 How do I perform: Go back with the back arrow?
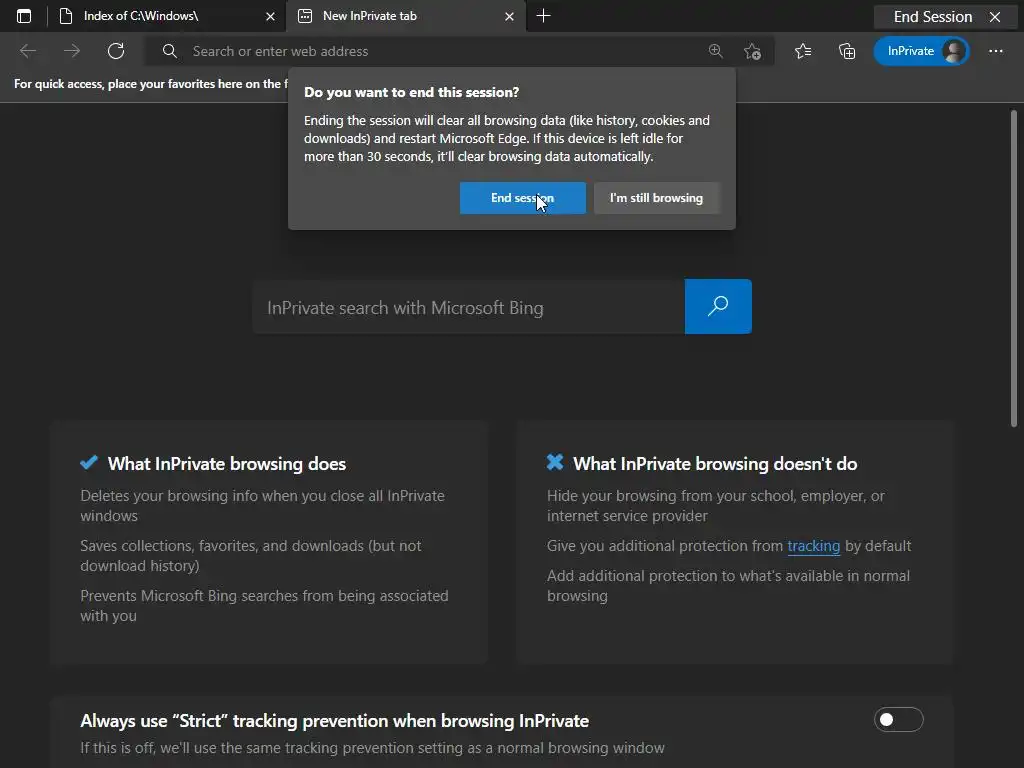click(x=28, y=51)
